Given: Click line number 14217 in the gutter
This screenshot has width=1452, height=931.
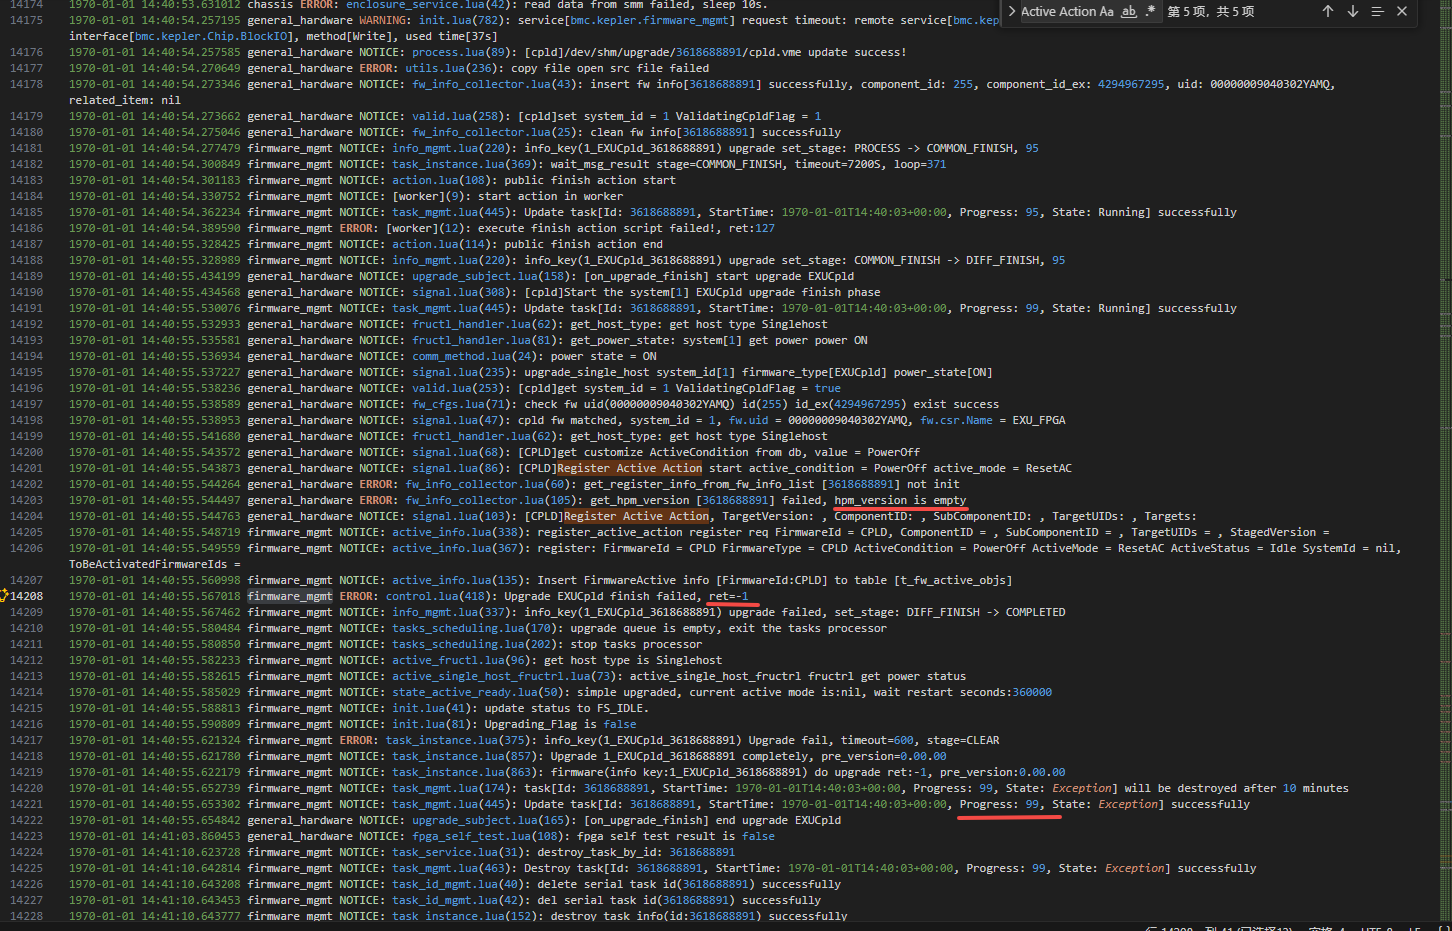Looking at the screenshot, I should point(26,740).
